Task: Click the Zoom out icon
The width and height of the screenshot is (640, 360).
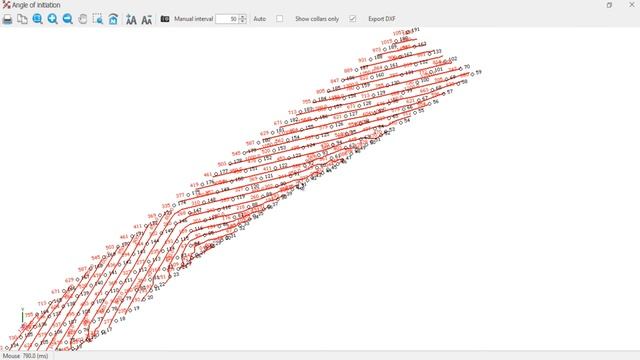Action: pyautogui.click(x=68, y=19)
